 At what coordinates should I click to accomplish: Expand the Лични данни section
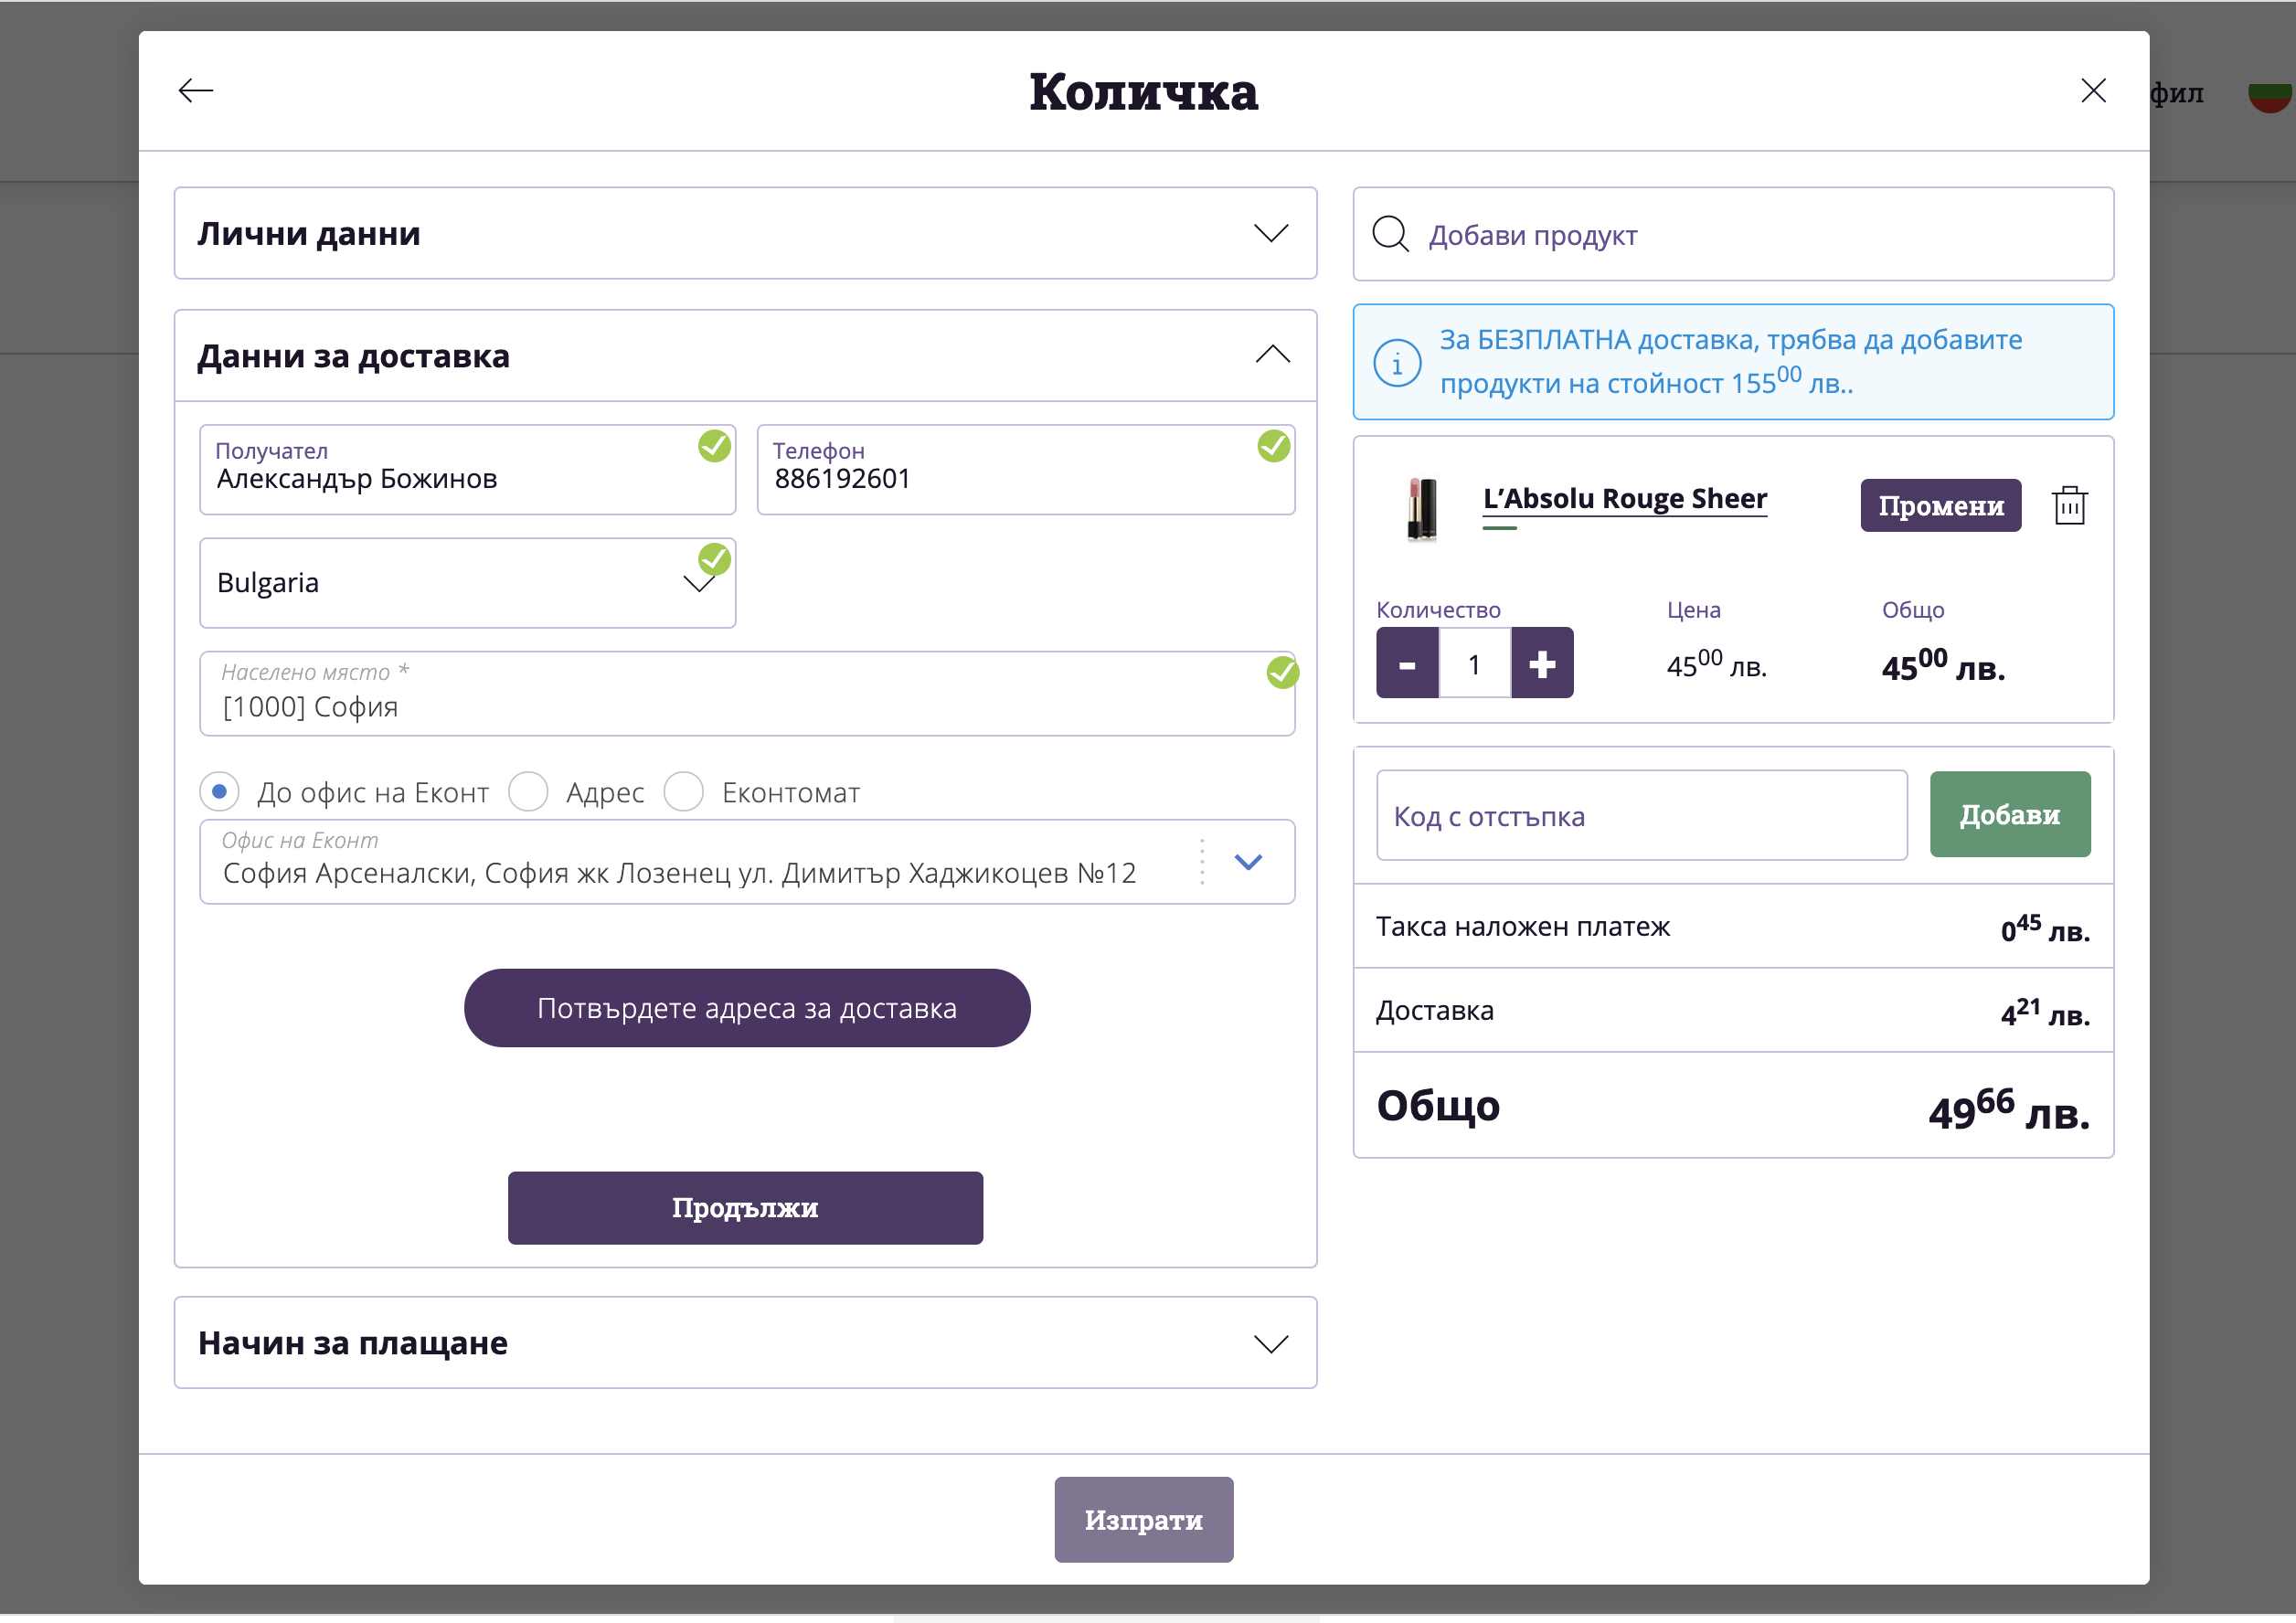pyautogui.click(x=1270, y=234)
